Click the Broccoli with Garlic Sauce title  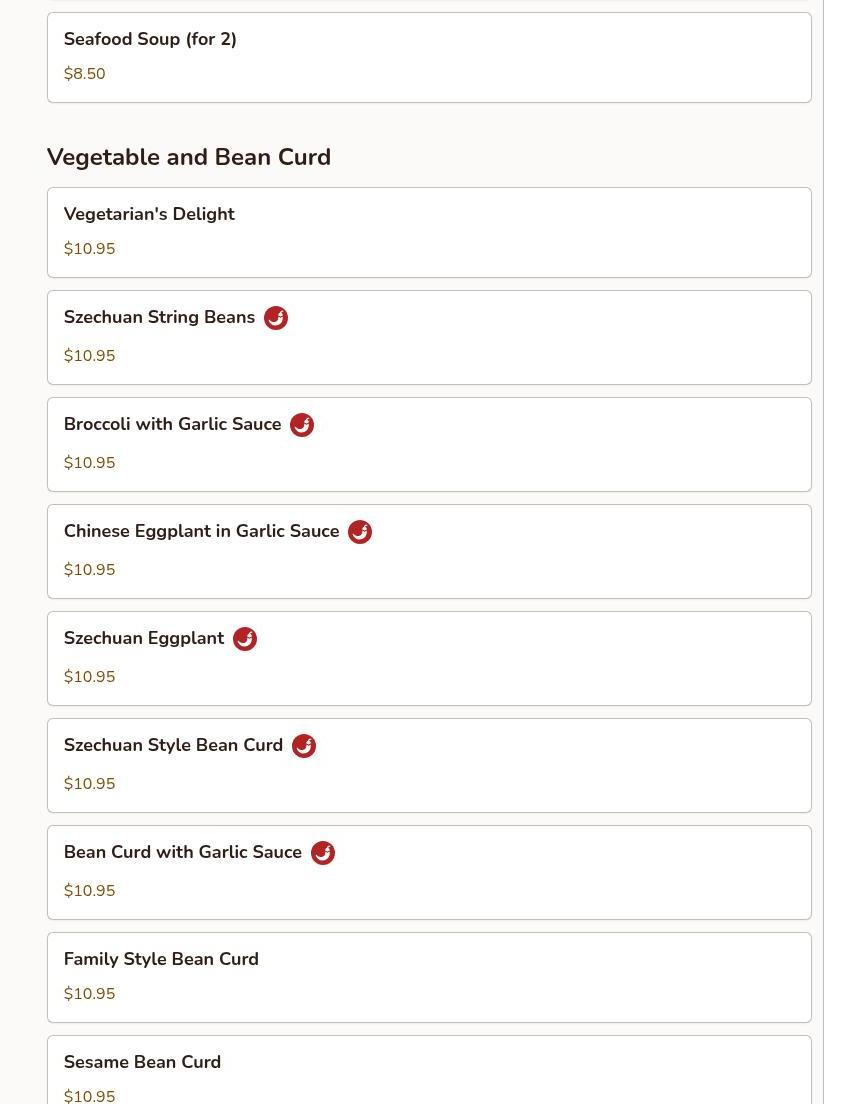coord(172,424)
